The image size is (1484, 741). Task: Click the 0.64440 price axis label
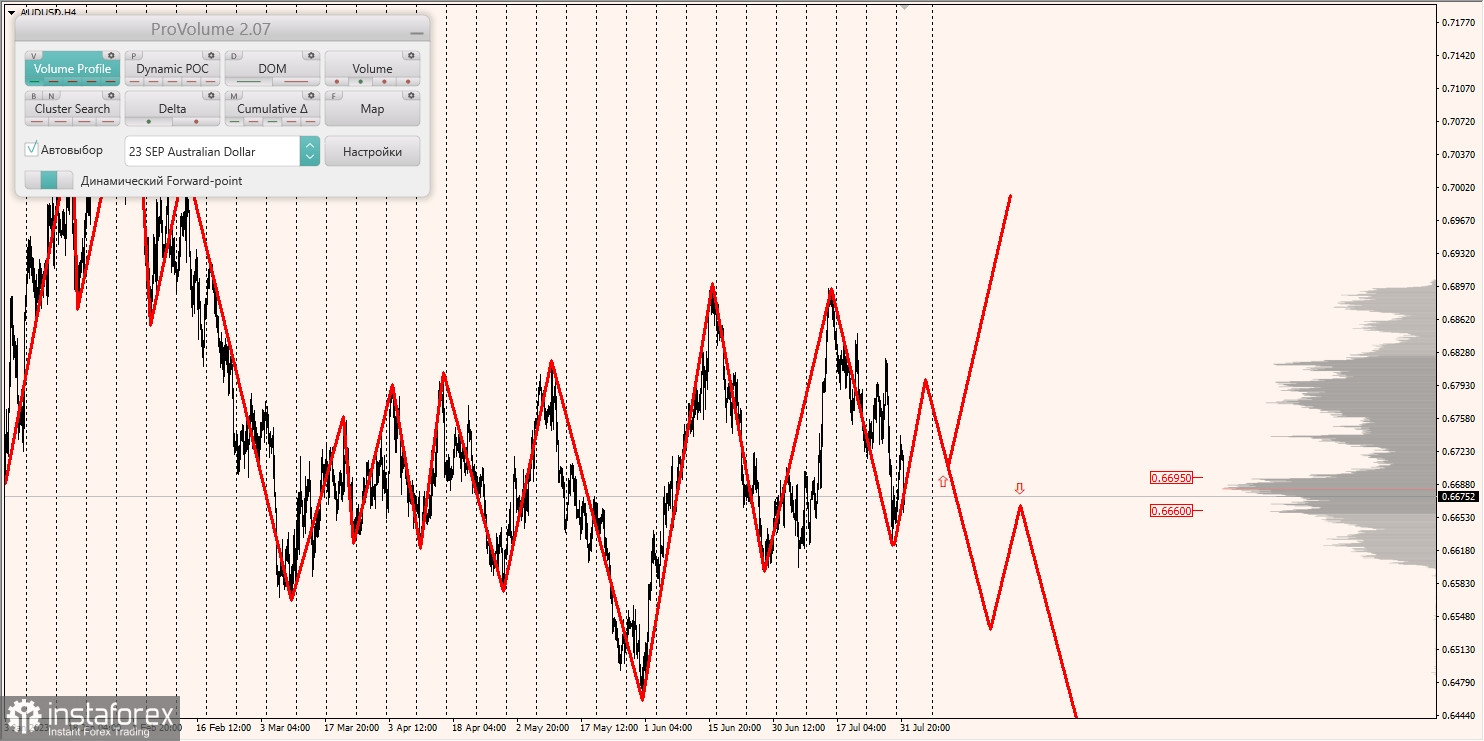coord(1460,715)
